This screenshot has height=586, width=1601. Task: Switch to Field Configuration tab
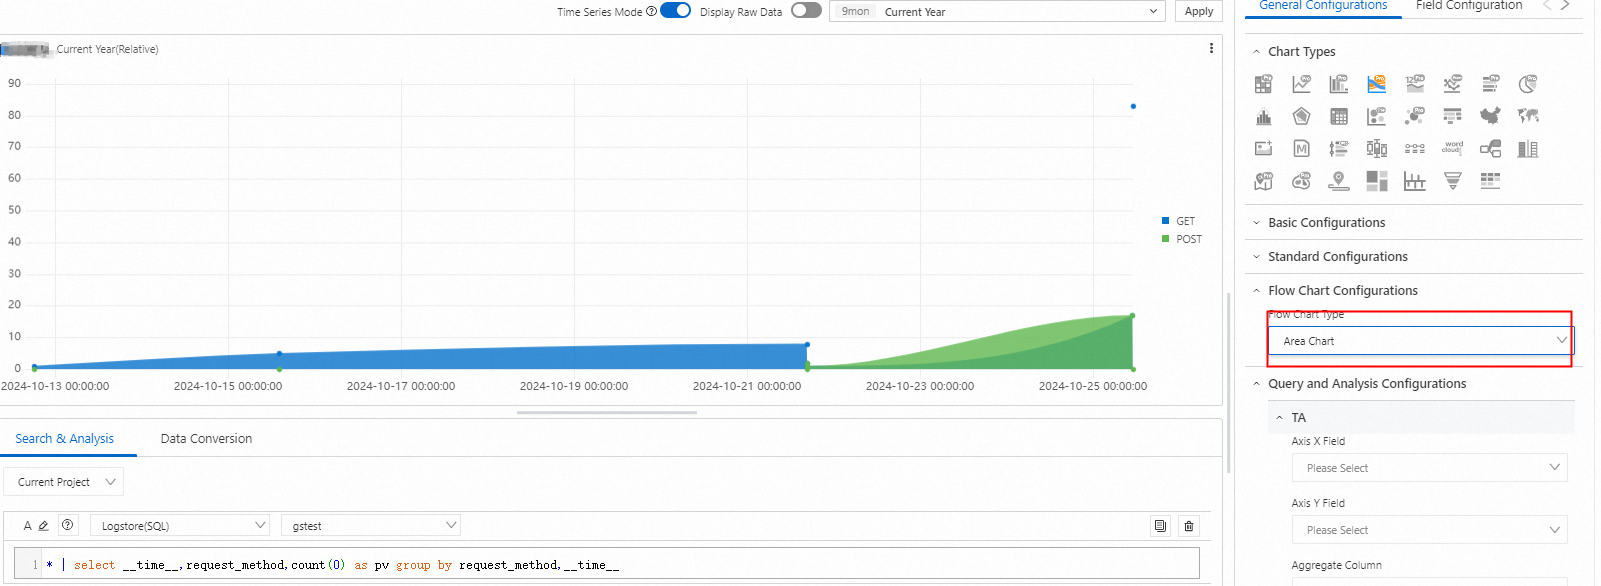pos(1469,6)
